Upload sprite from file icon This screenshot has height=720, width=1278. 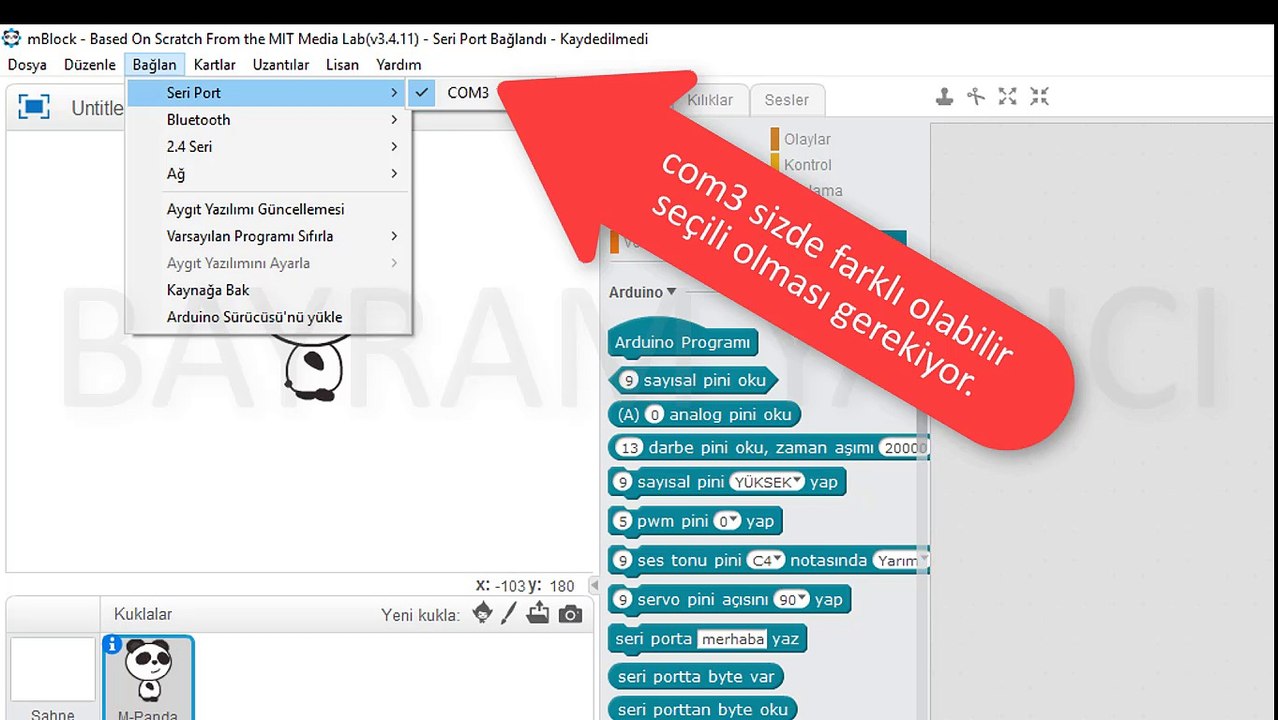point(538,613)
